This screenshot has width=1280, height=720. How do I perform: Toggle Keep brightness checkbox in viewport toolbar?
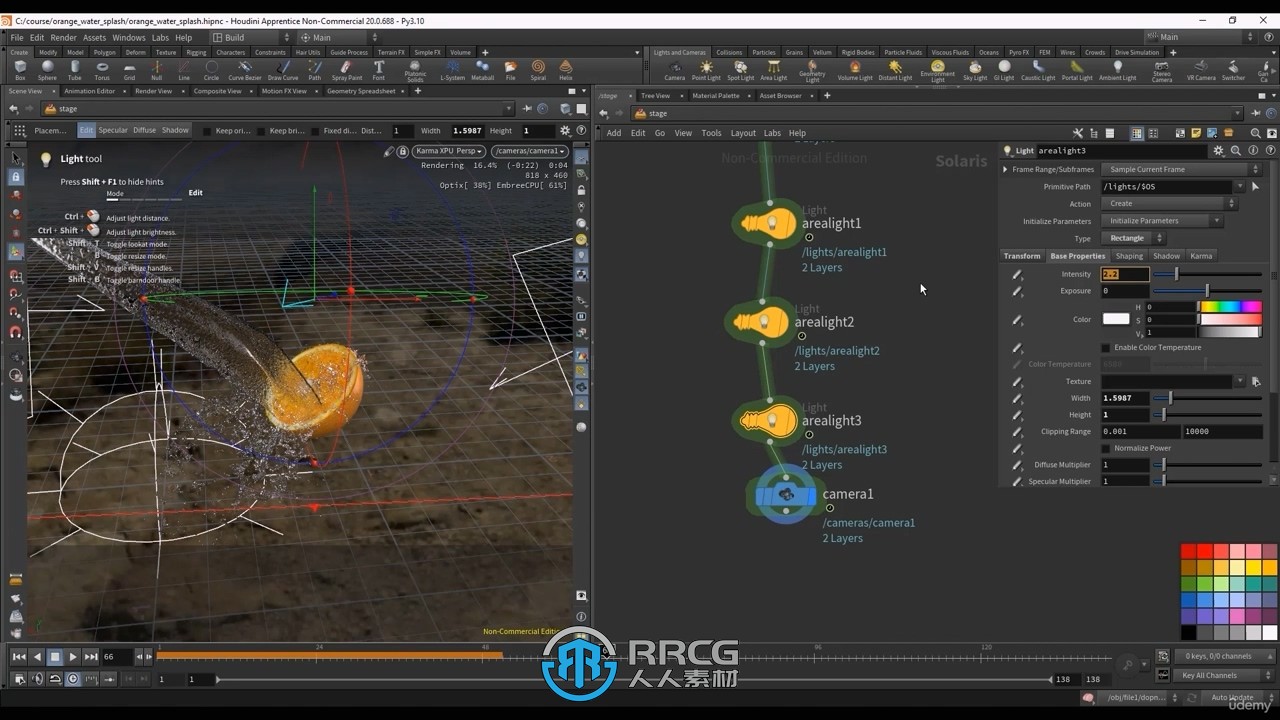(262, 131)
